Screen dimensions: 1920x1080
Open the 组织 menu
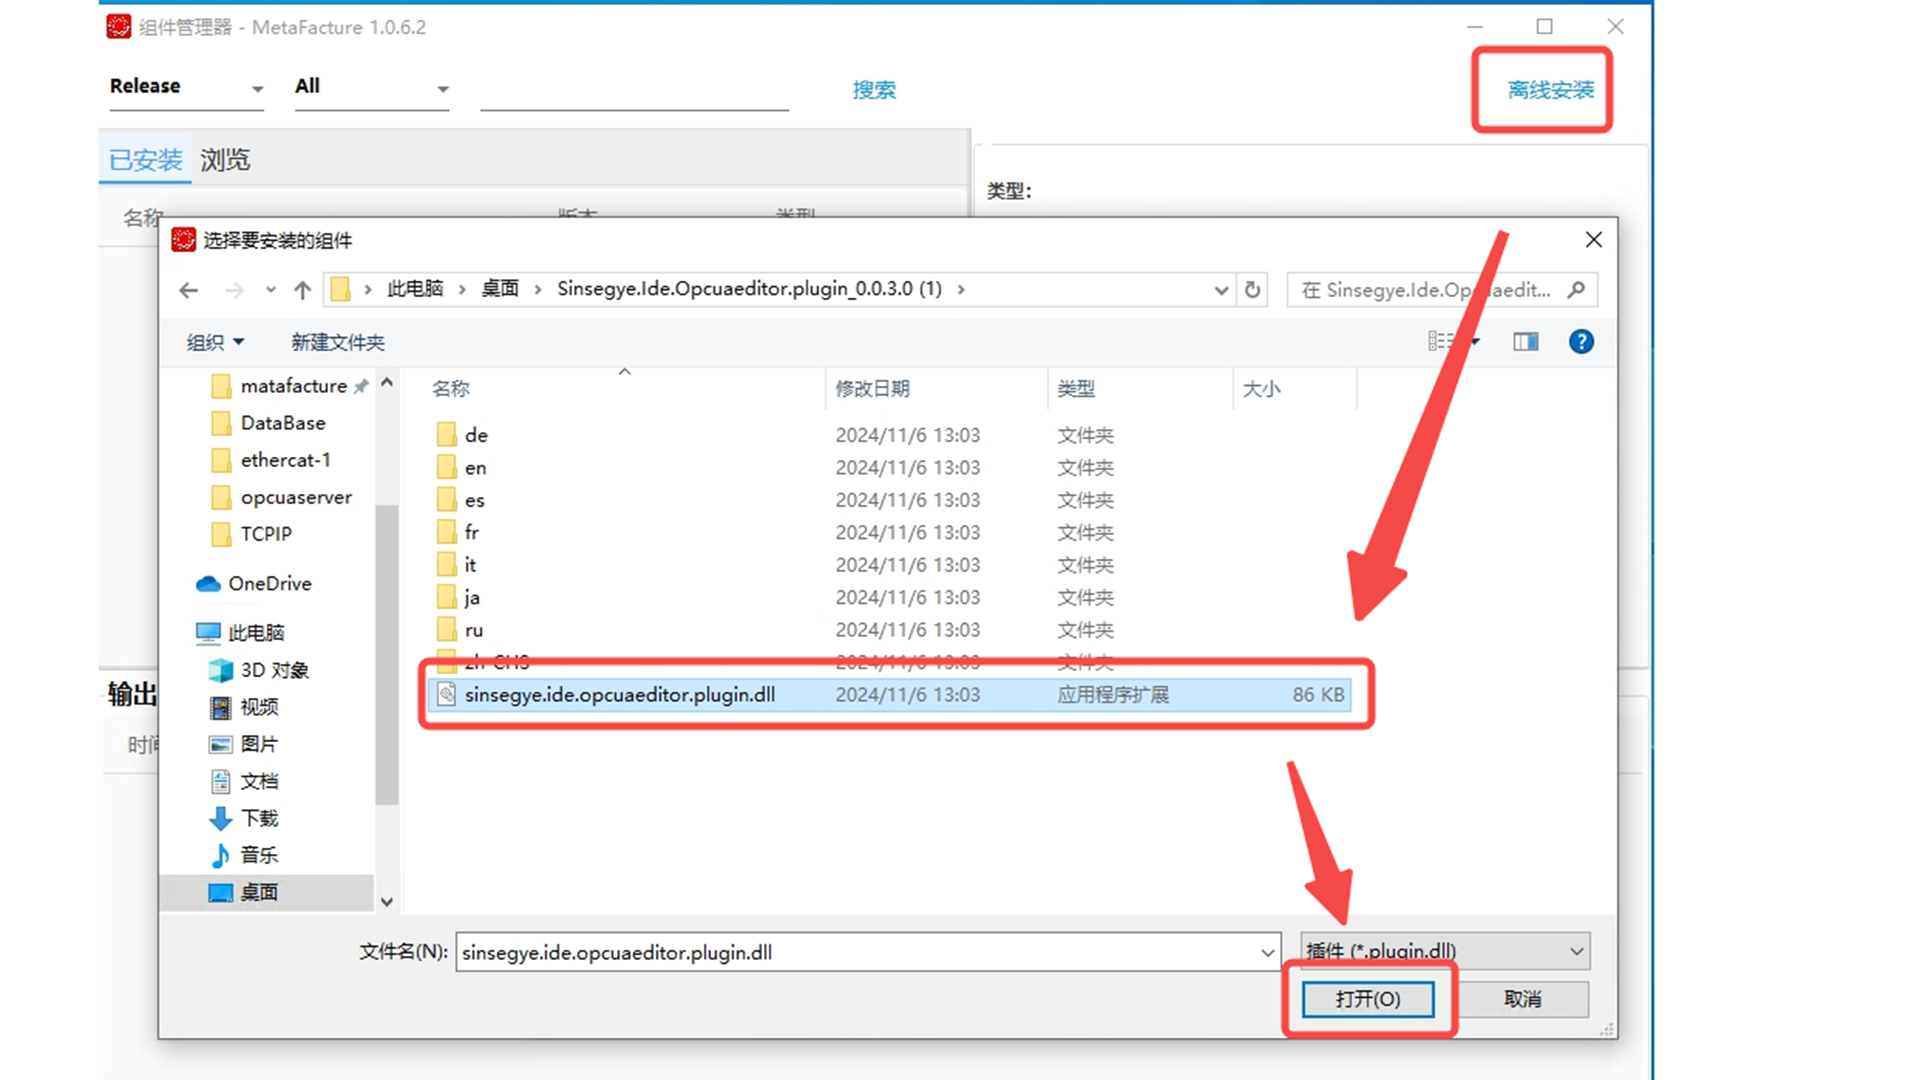215,343
